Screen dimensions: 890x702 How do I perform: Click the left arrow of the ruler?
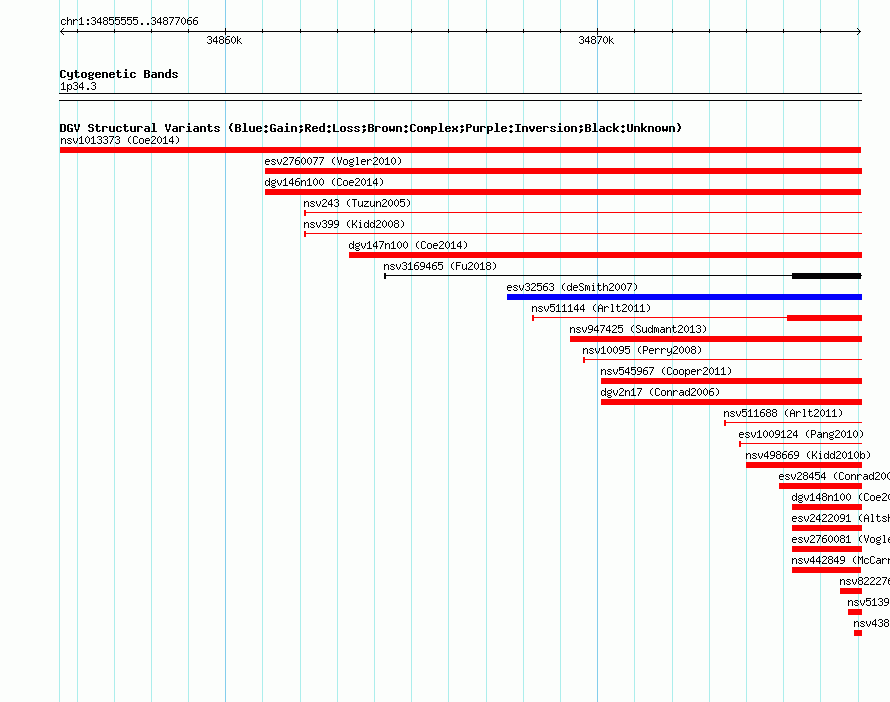tap(62, 31)
